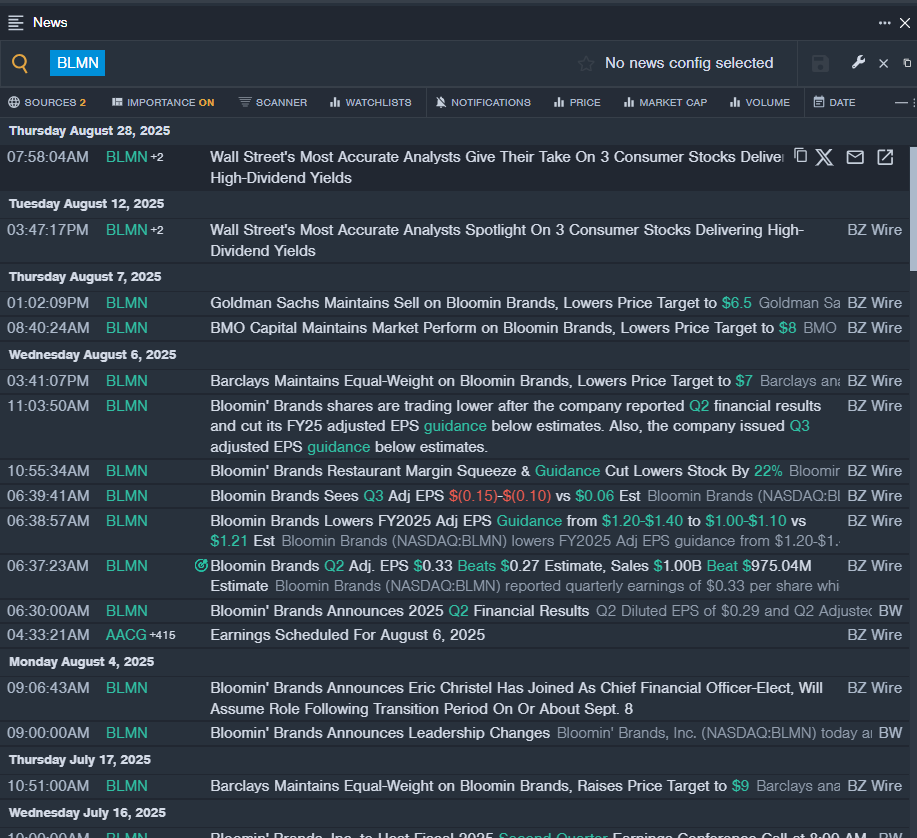Open the Watchlists filter dropdown
This screenshot has width=917, height=838.
pyautogui.click(x=370, y=102)
